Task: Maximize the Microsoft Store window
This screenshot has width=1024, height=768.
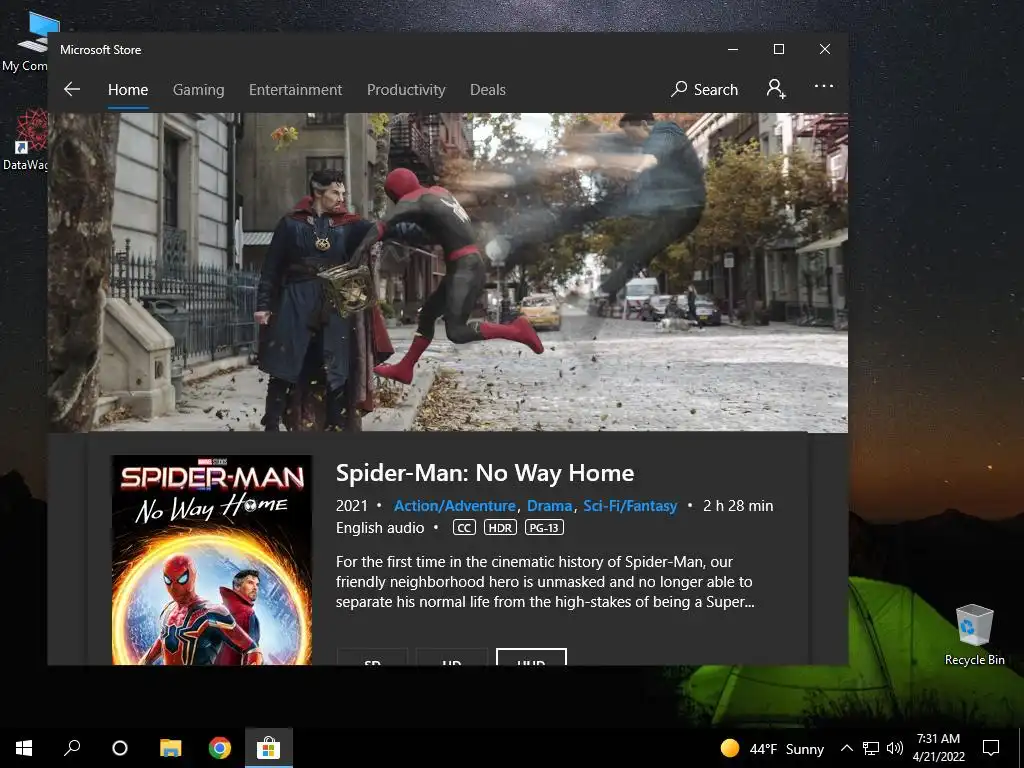Action: pos(779,49)
